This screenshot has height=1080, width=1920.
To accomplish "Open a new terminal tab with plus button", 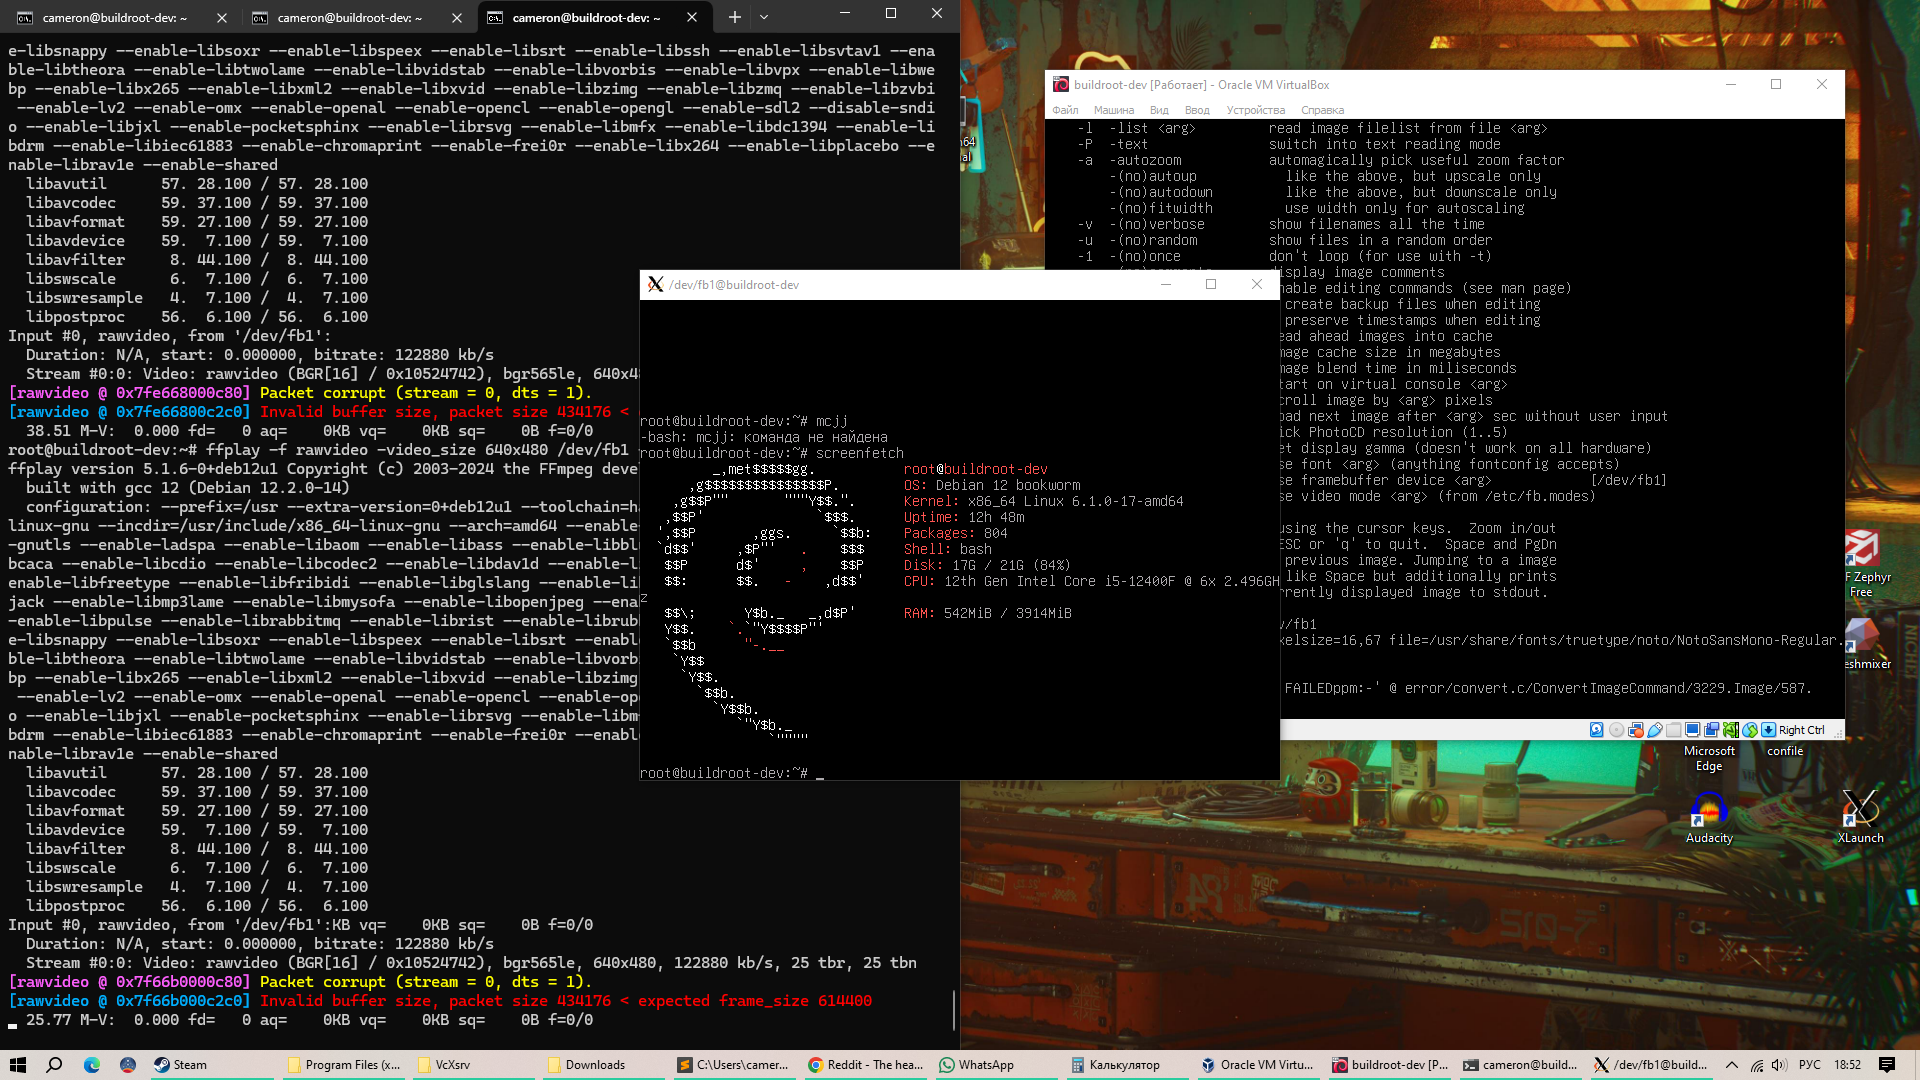I will pyautogui.click(x=735, y=17).
